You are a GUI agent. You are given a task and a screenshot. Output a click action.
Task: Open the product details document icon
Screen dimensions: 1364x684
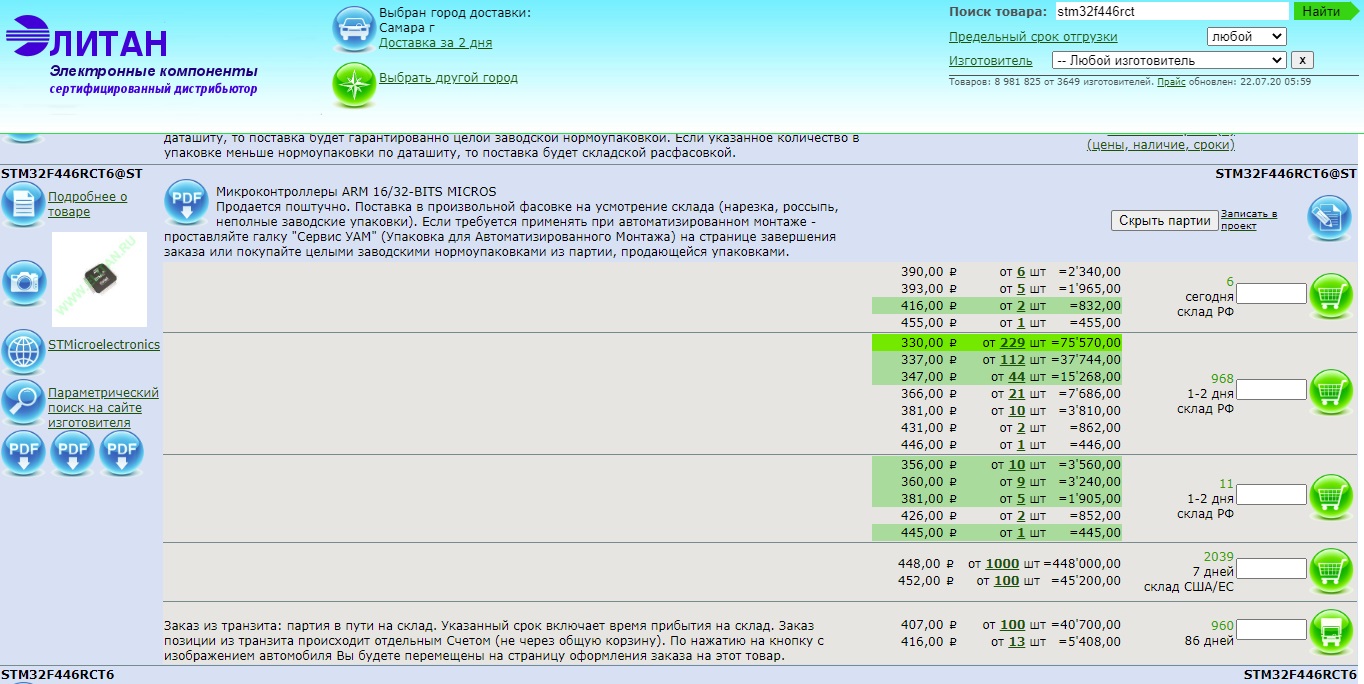coord(23,204)
